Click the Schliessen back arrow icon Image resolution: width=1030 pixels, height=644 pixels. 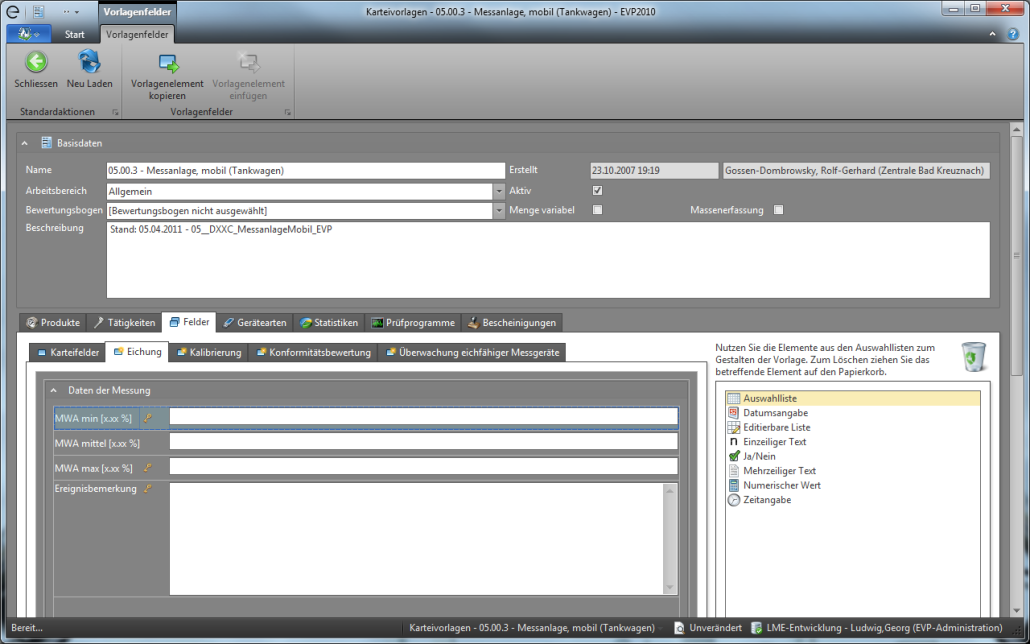click(36, 62)
